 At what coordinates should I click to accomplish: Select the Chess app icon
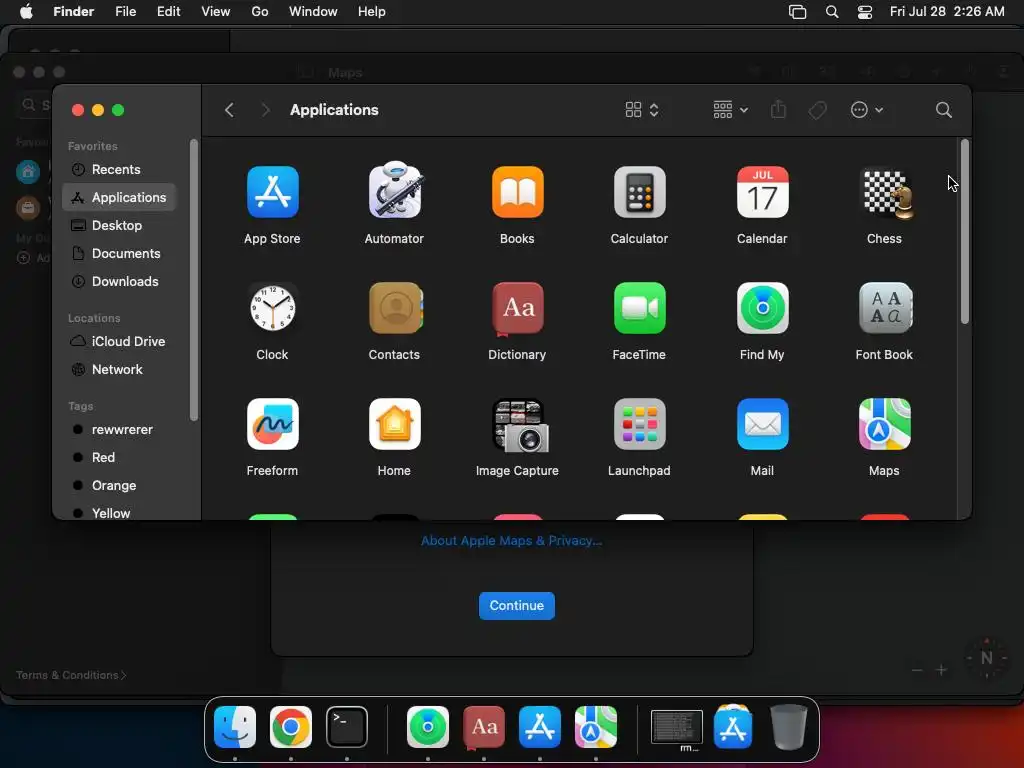click(x=885, y=192)
